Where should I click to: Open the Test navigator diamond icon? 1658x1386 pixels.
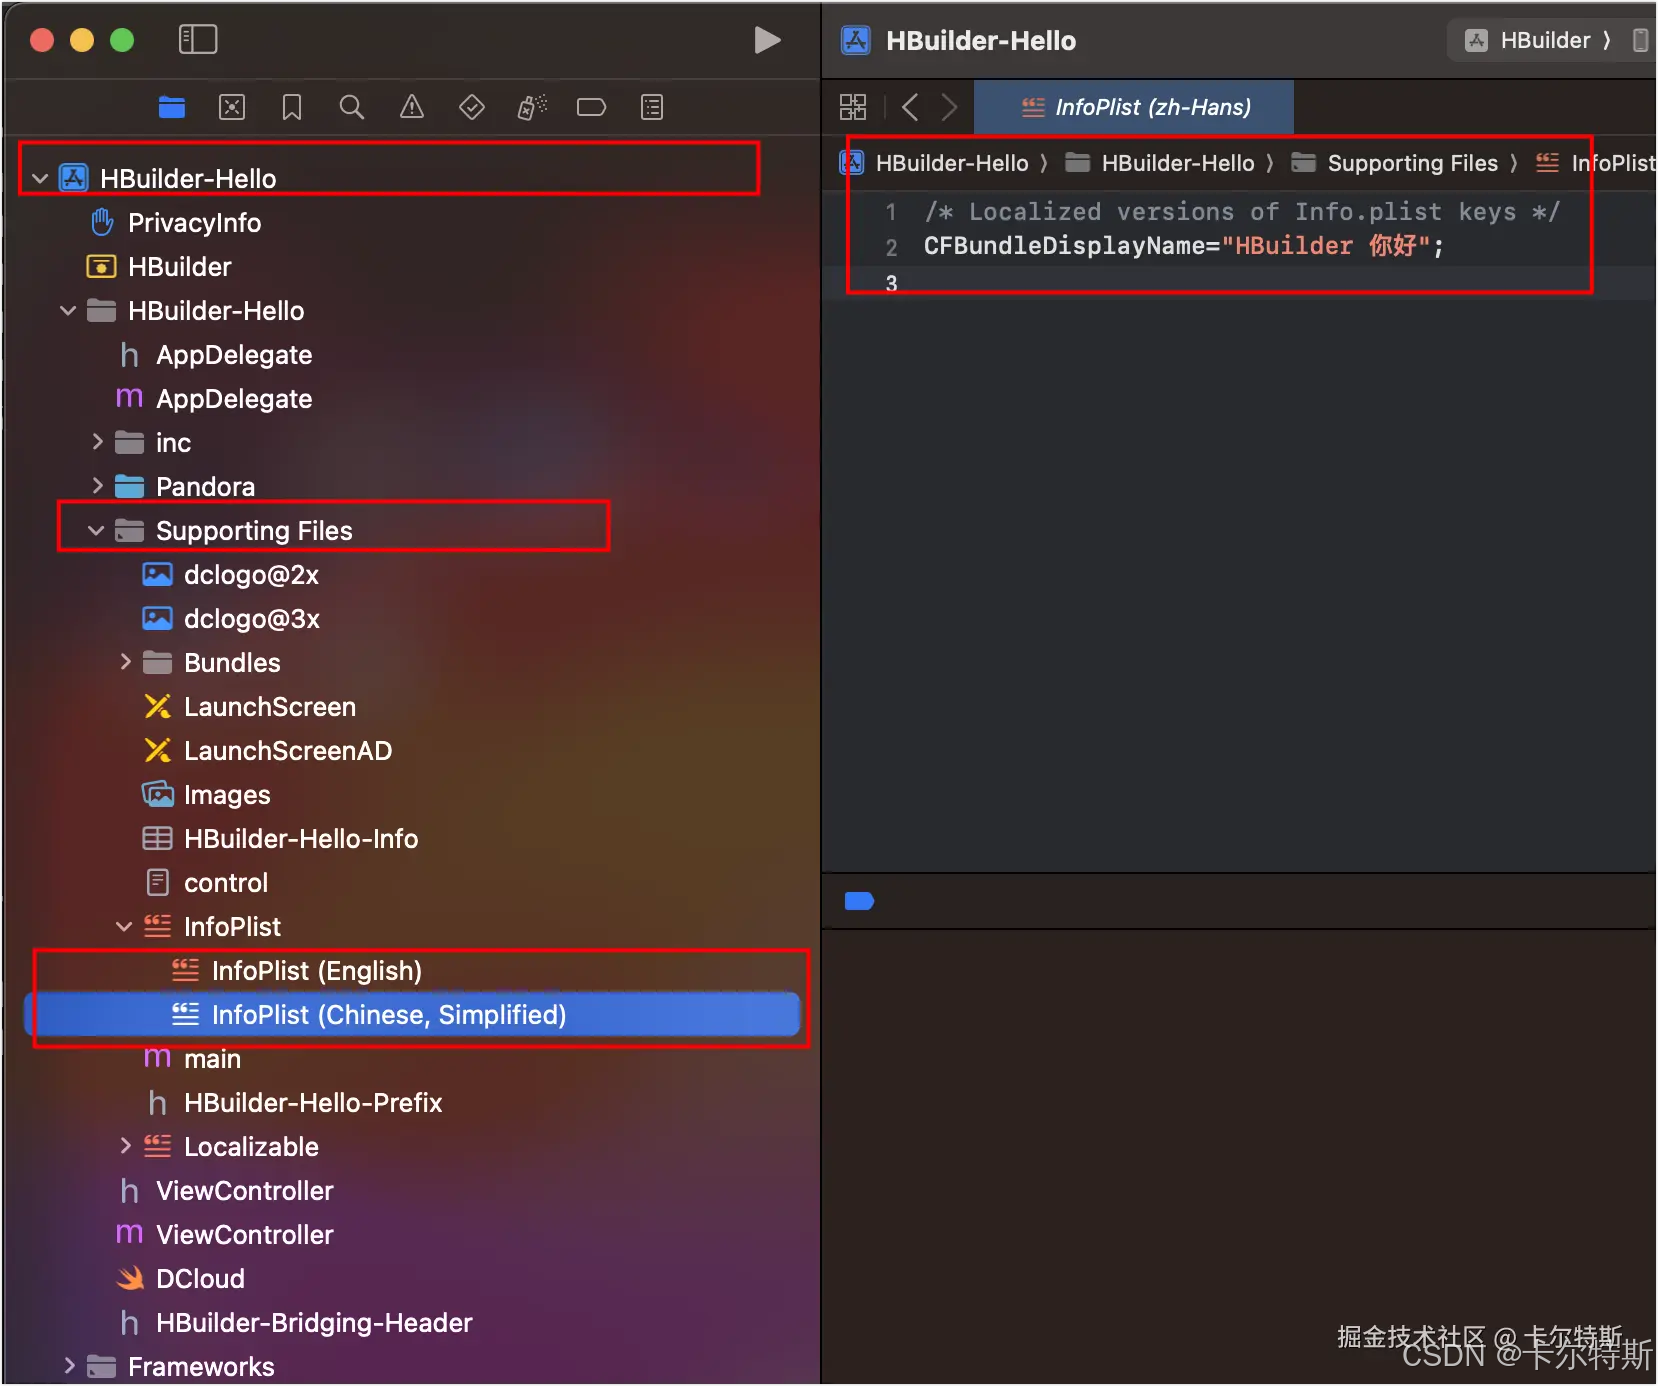click(x=472, y=107)
